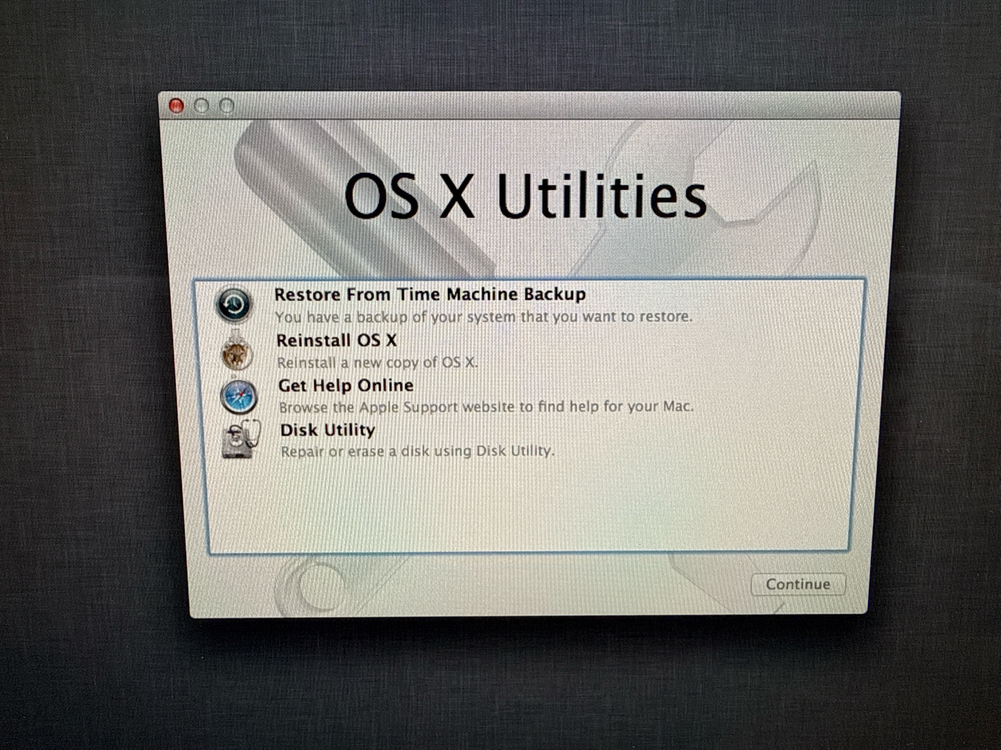Click "Reinstall a new copy of OS X" description

[x=377, y=361]
